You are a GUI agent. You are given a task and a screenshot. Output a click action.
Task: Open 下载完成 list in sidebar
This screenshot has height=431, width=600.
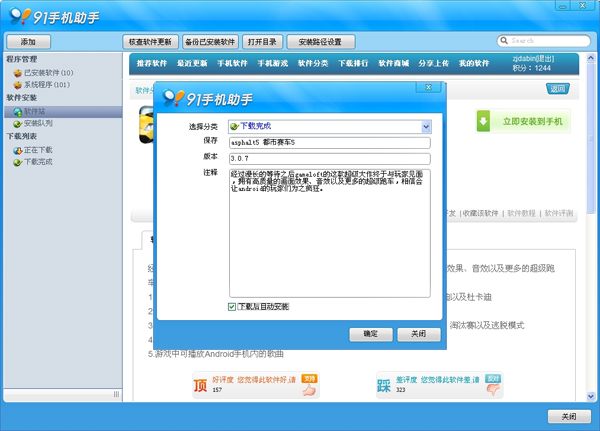38,162
